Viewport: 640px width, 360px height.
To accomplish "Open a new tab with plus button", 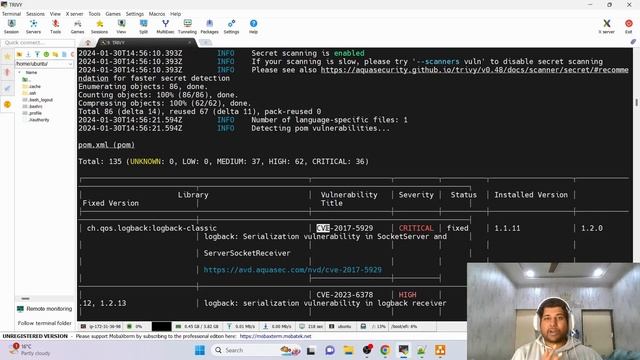I will click(x=206, y=42).
